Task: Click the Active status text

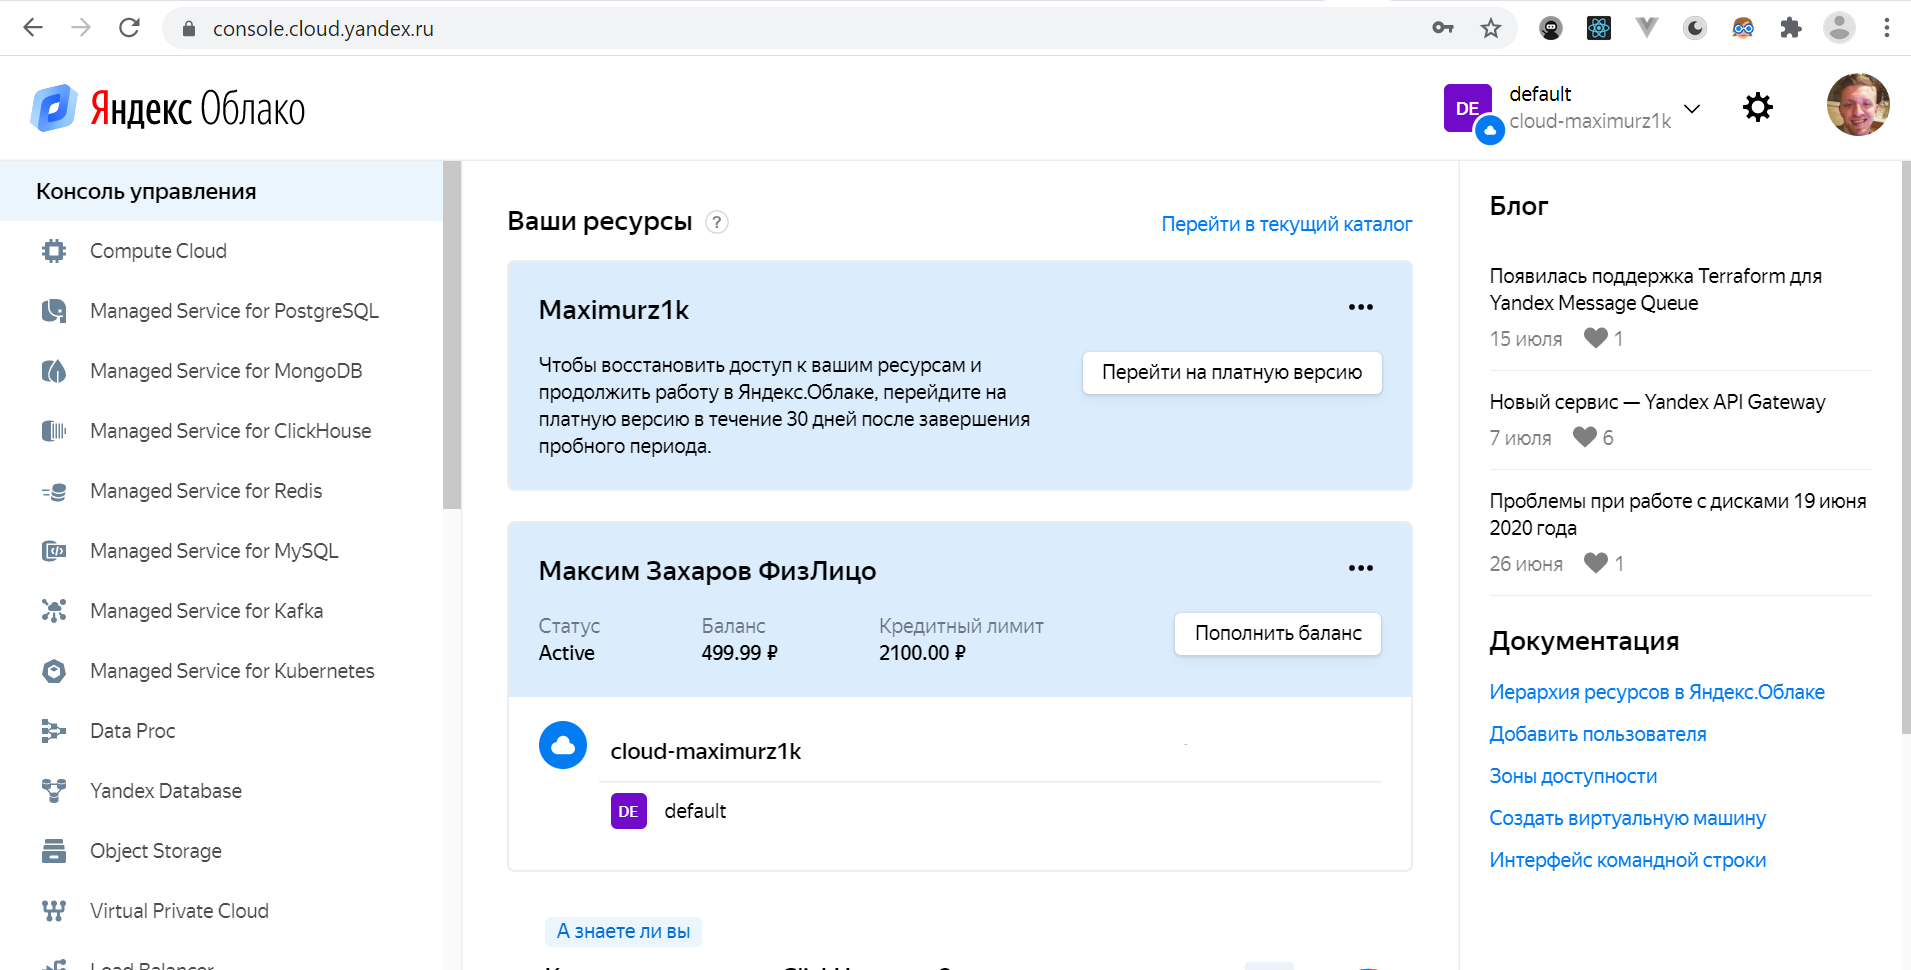Action: [x=567, y=653]
